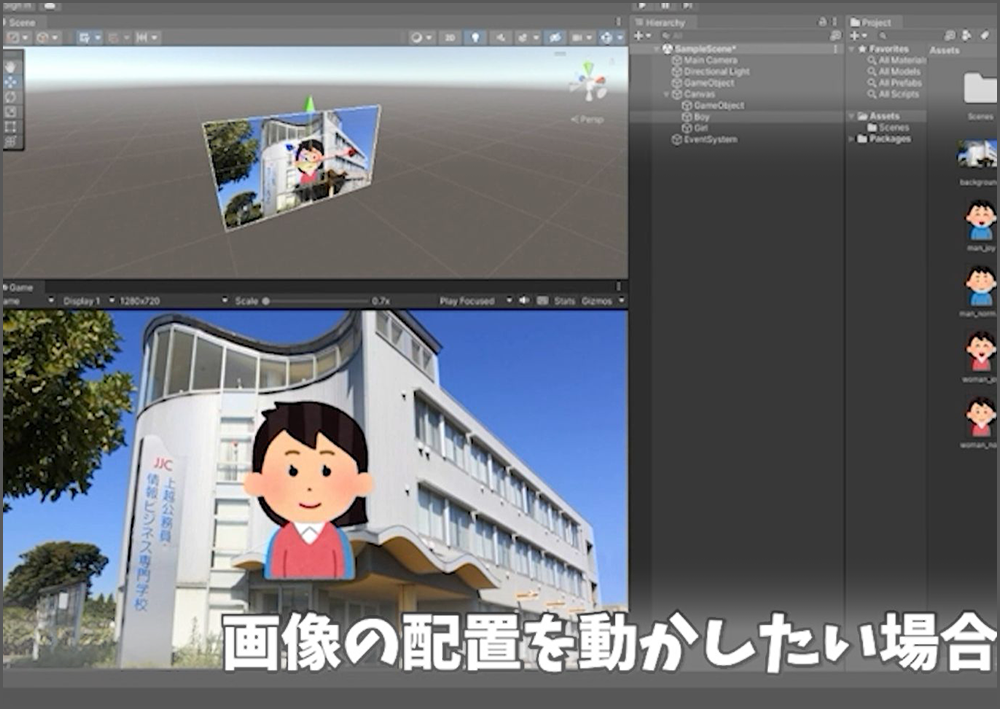Select Boy in the Hierarchy
1000x709 pixels.
[701, 117]
